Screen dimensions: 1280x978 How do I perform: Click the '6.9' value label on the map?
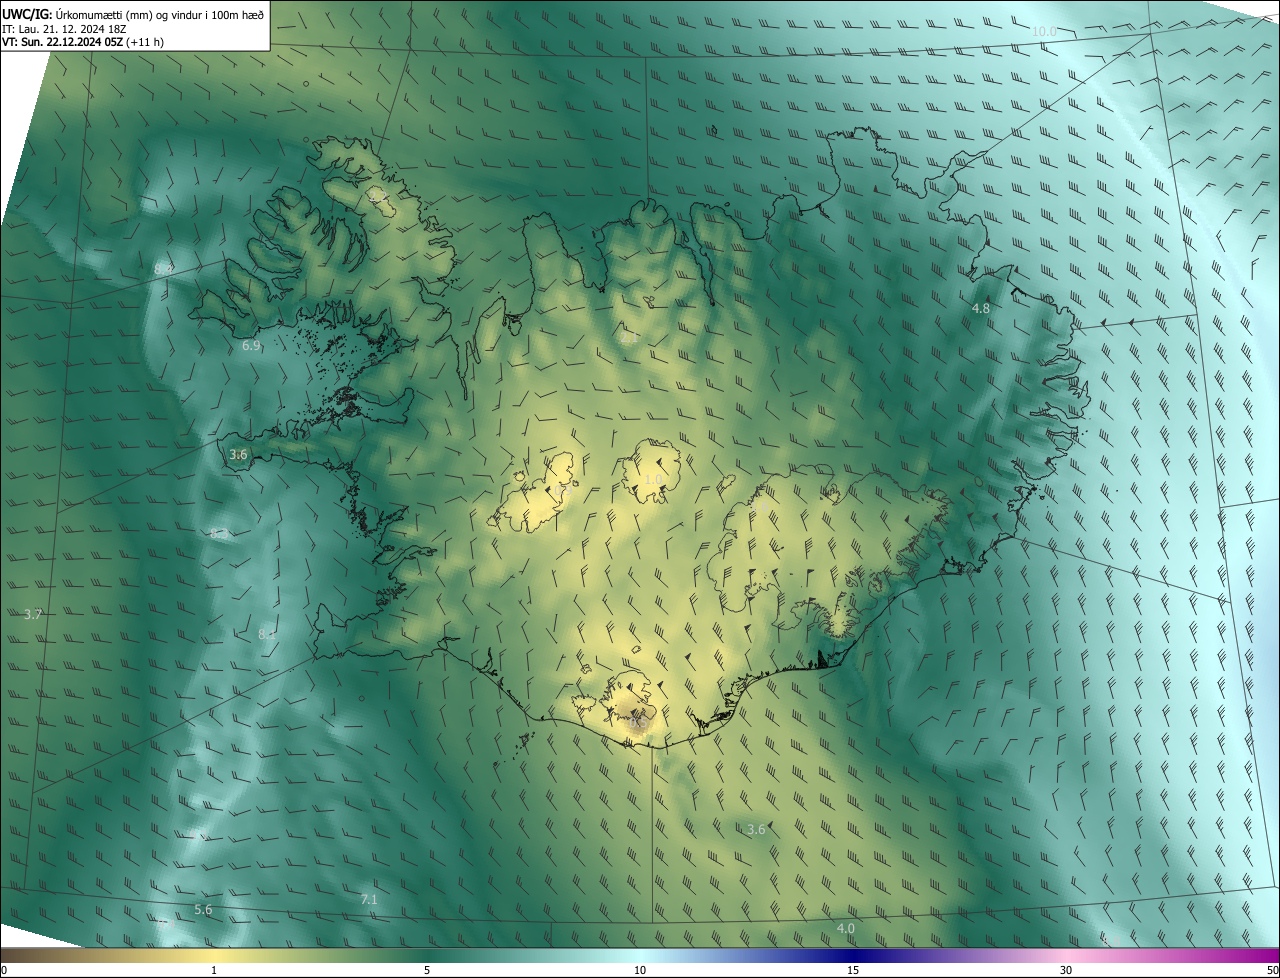[x=251, y=346]
